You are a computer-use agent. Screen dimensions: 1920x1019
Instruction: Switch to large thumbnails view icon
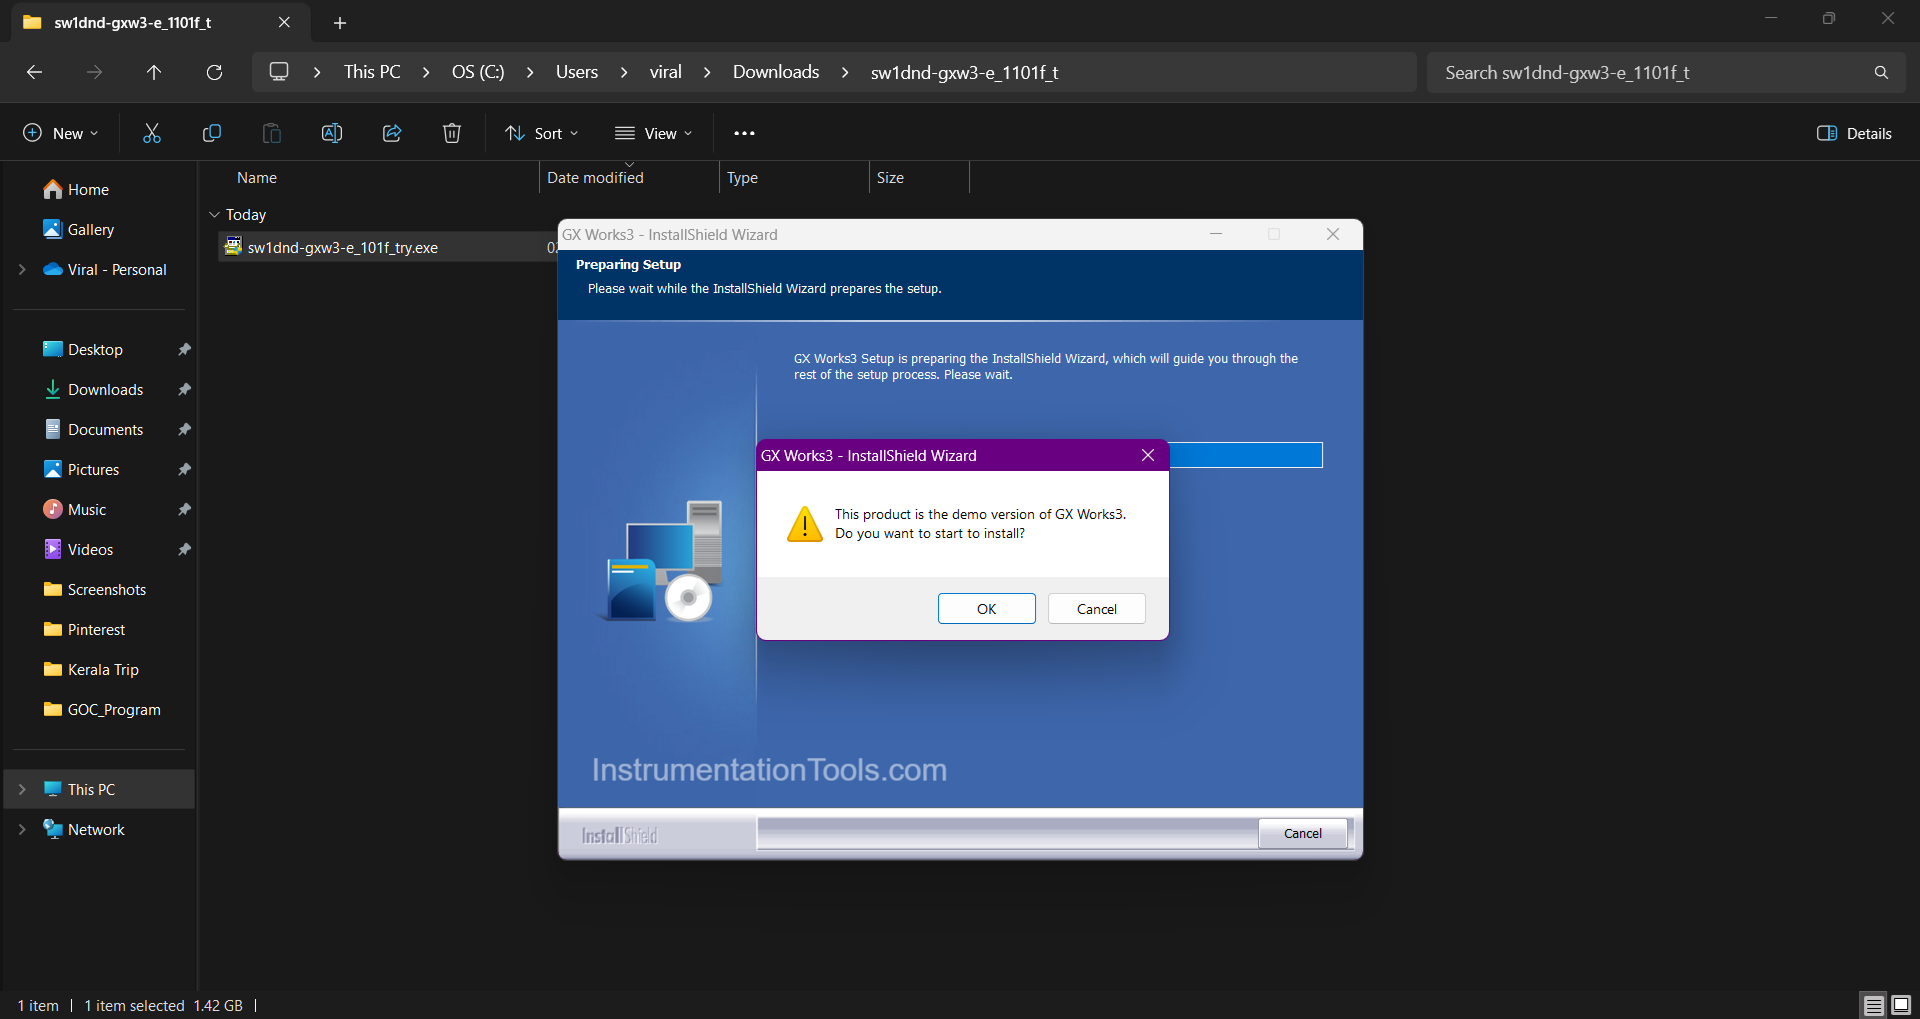click(x=1901, y=1005)
